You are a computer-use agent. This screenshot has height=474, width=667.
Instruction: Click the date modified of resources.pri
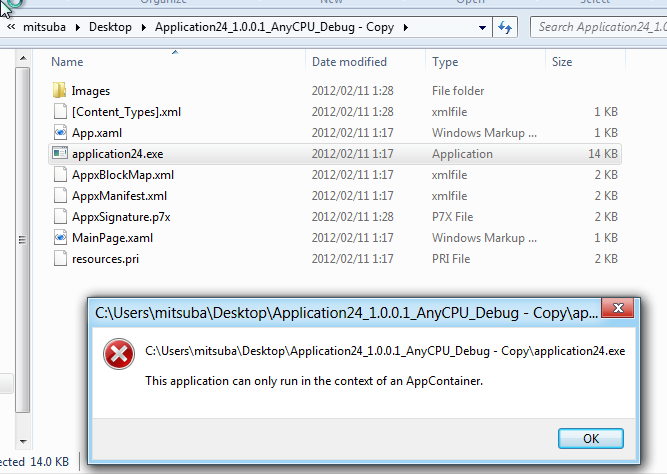tap(353, 259)
